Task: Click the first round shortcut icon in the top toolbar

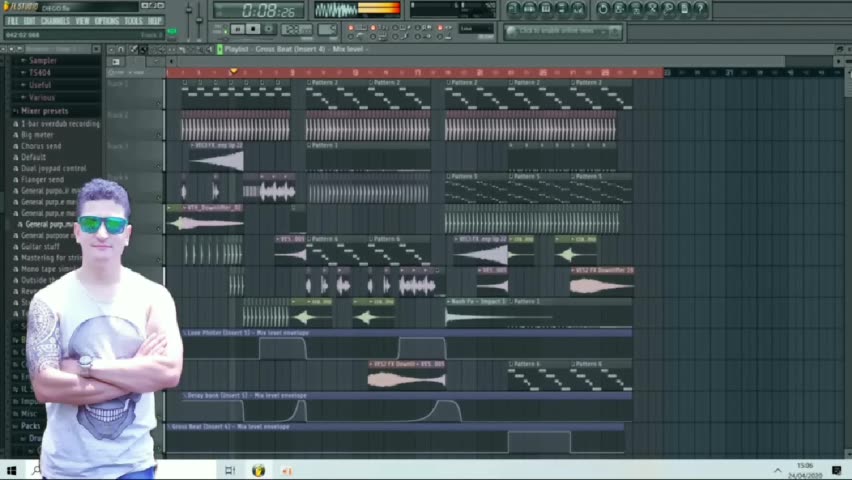Action: (513, 9)
